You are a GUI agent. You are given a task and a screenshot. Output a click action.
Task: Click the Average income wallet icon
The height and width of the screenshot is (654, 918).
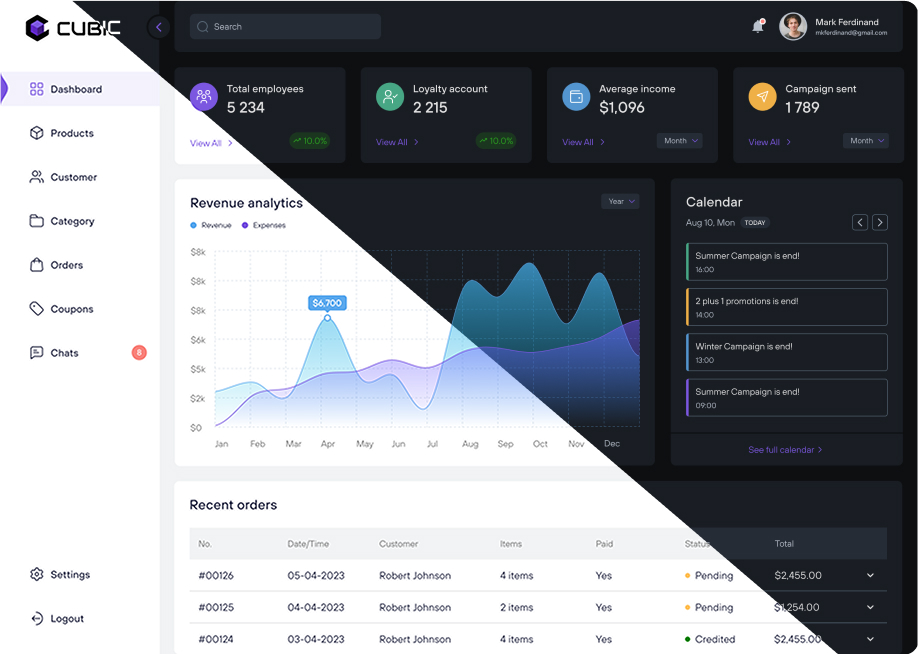point(576,97)
